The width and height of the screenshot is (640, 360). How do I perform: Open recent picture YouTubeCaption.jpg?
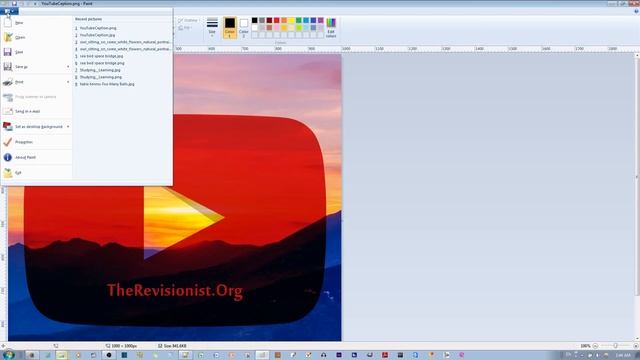(122, 35)
